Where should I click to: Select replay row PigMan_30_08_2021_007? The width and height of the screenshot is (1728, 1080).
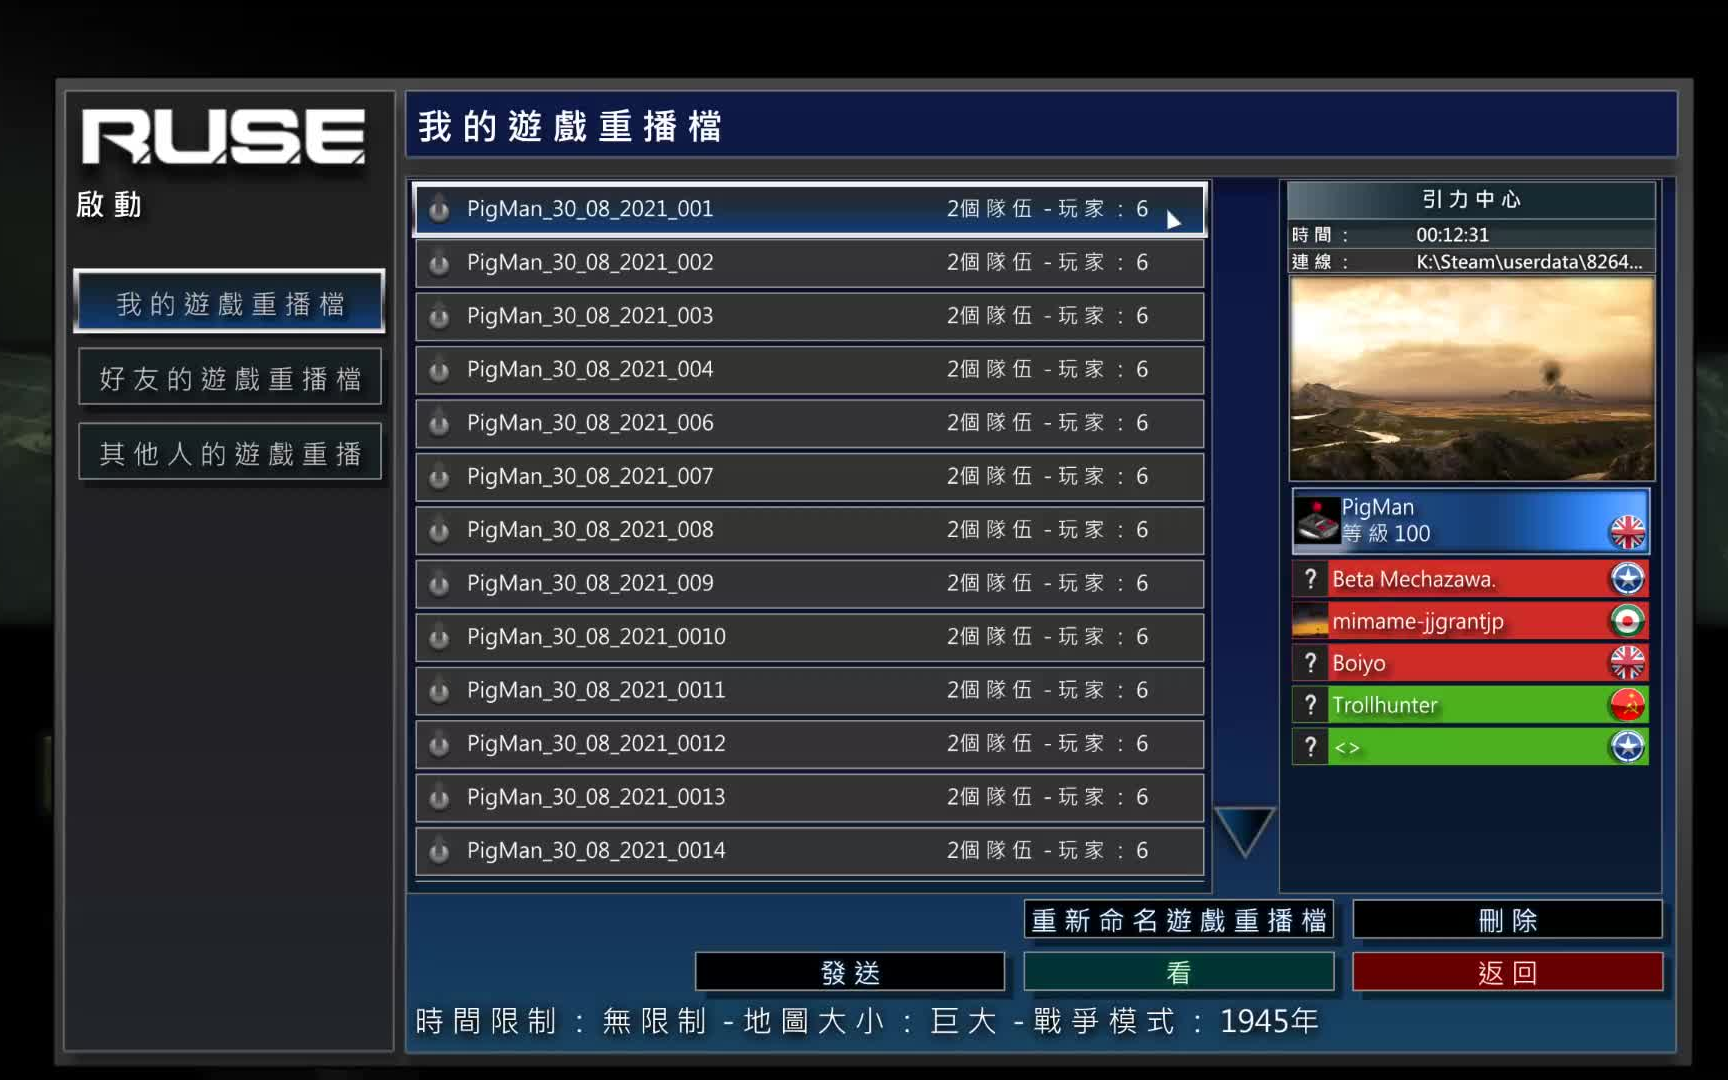point(810,477)
